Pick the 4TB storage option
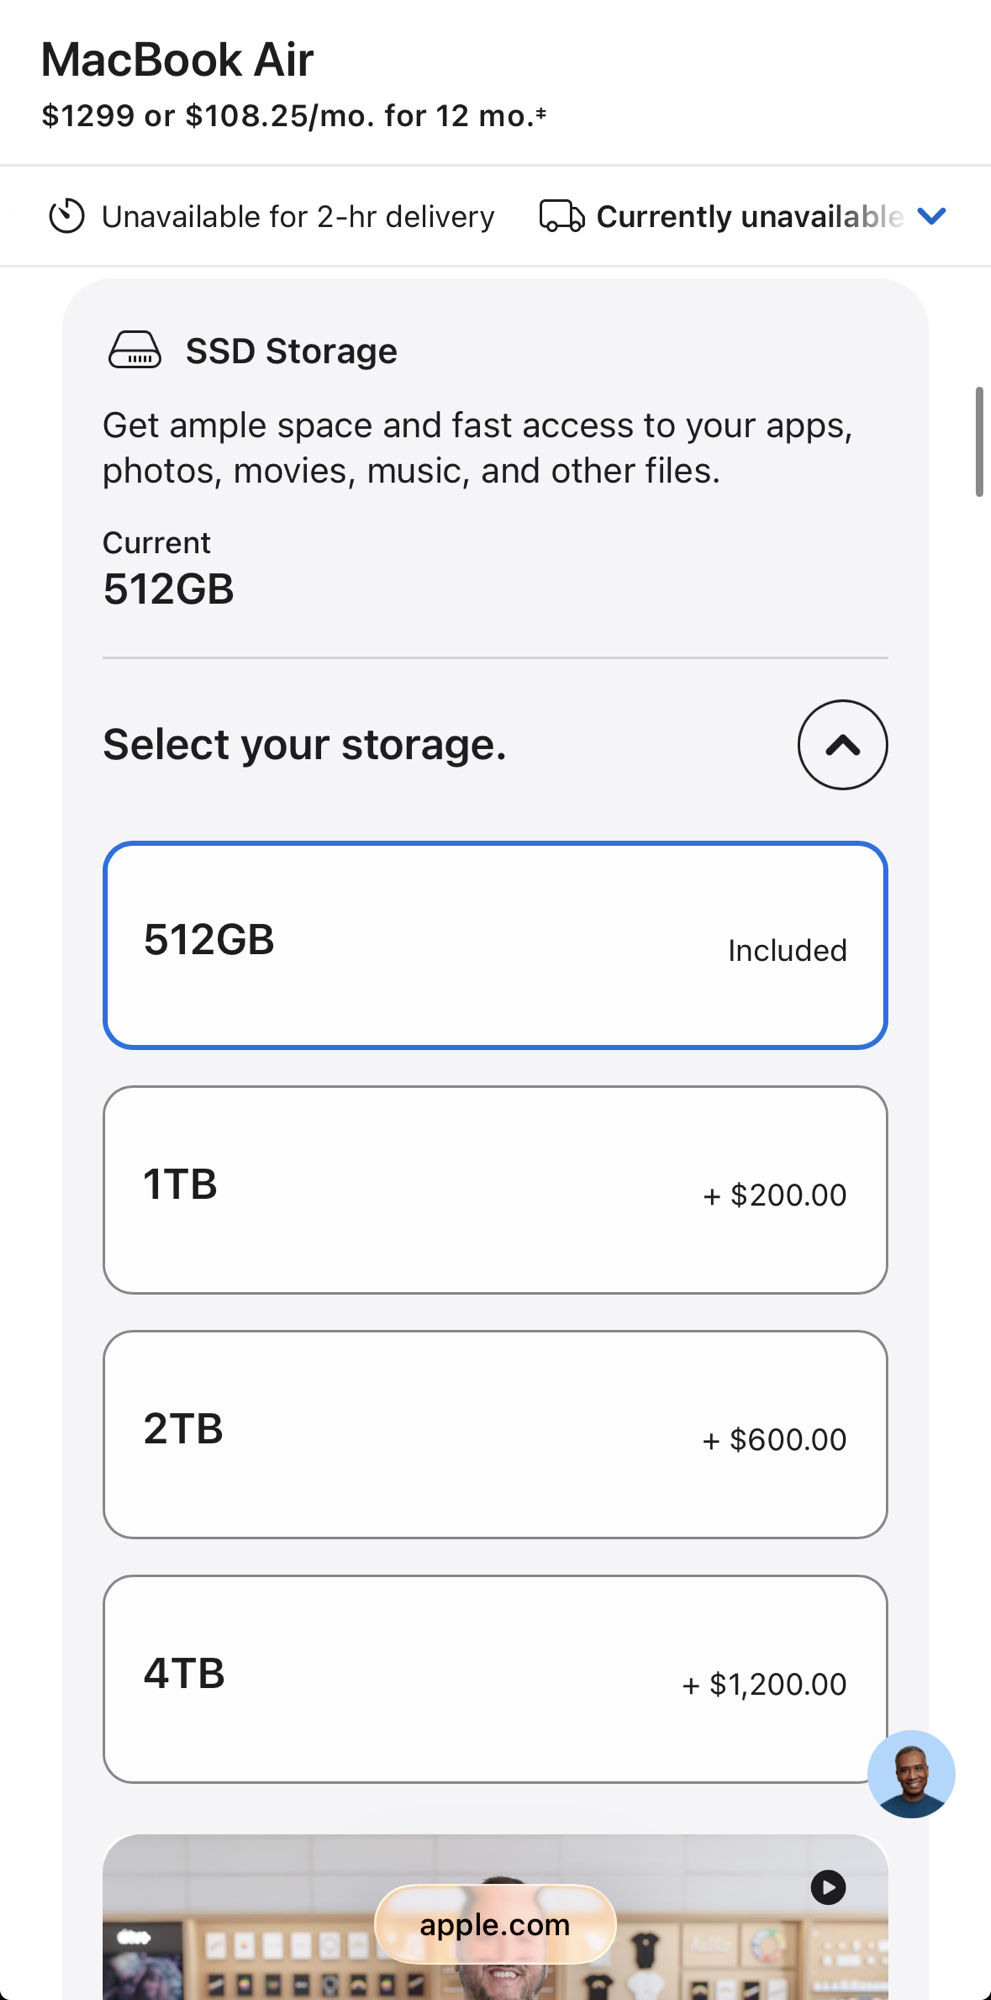Screen dimensions: 991x2000 pos(495,1679)
